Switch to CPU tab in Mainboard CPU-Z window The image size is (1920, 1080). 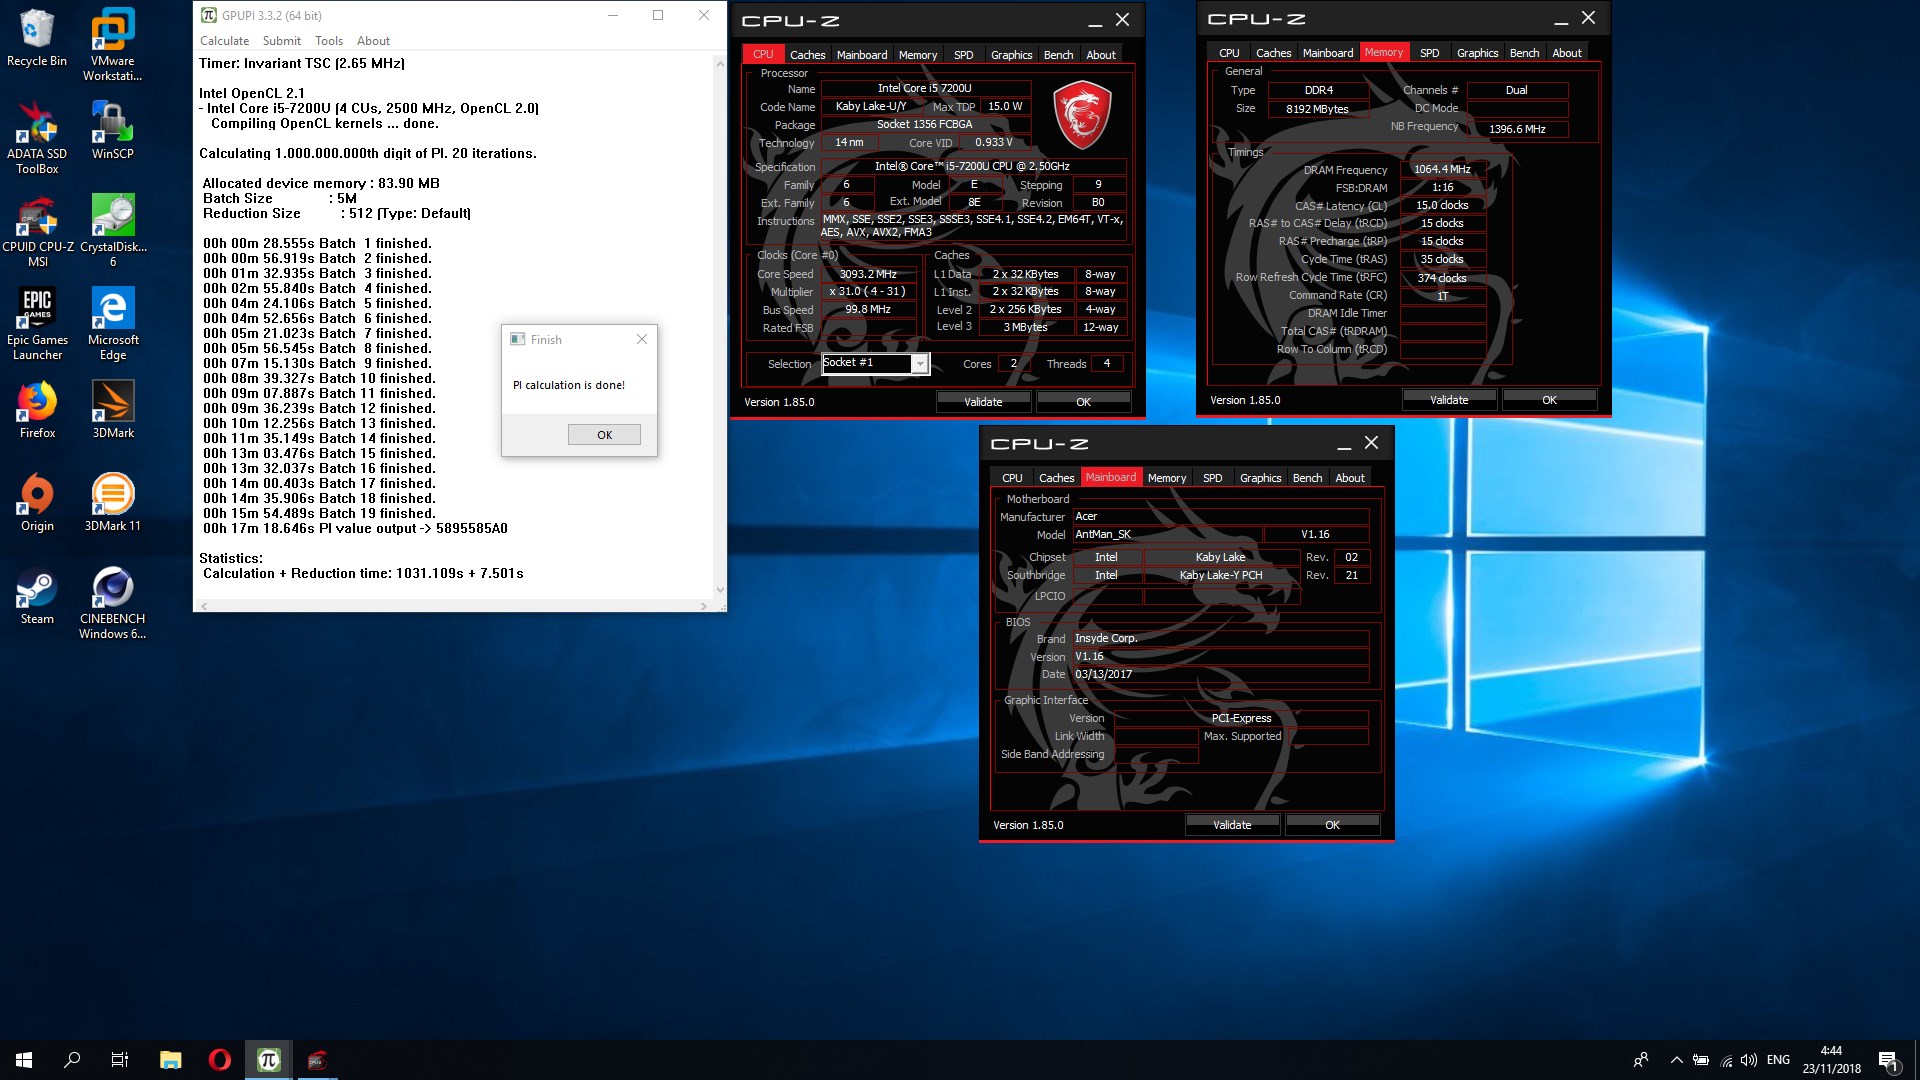click(x=1012, y=478)
